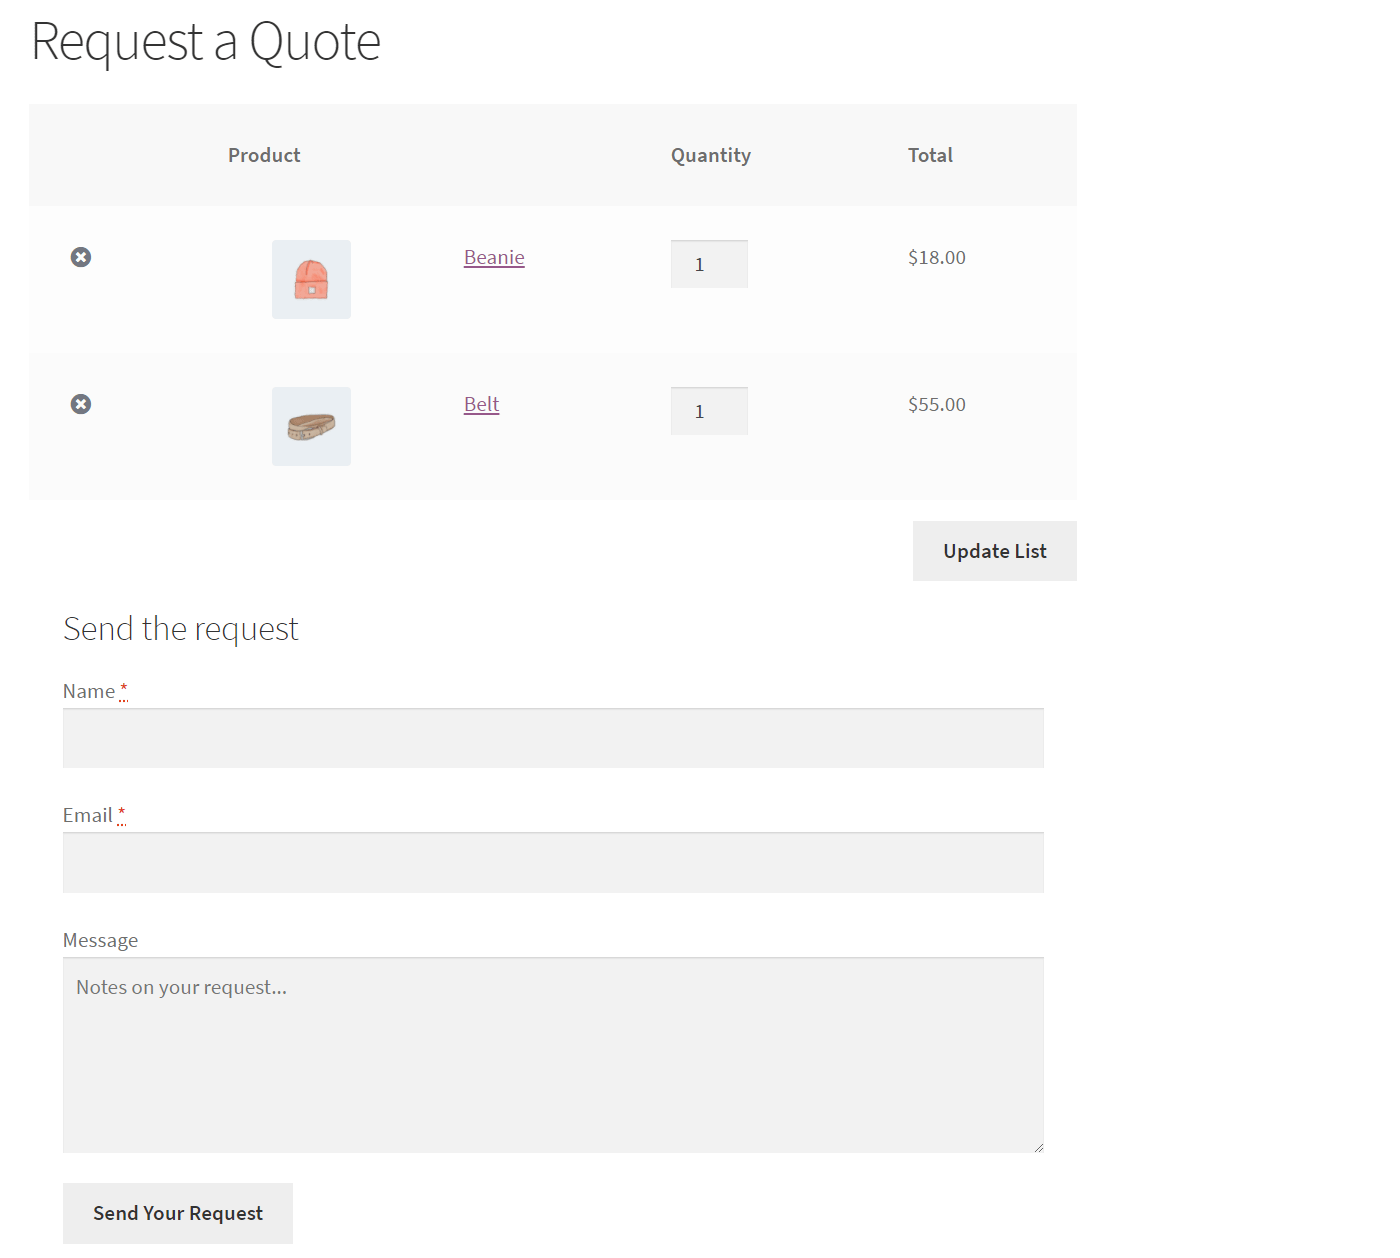Click the Belt quantity field
The height and width of the screenshot is (1258, 1400).
click(x=709, y=410)
